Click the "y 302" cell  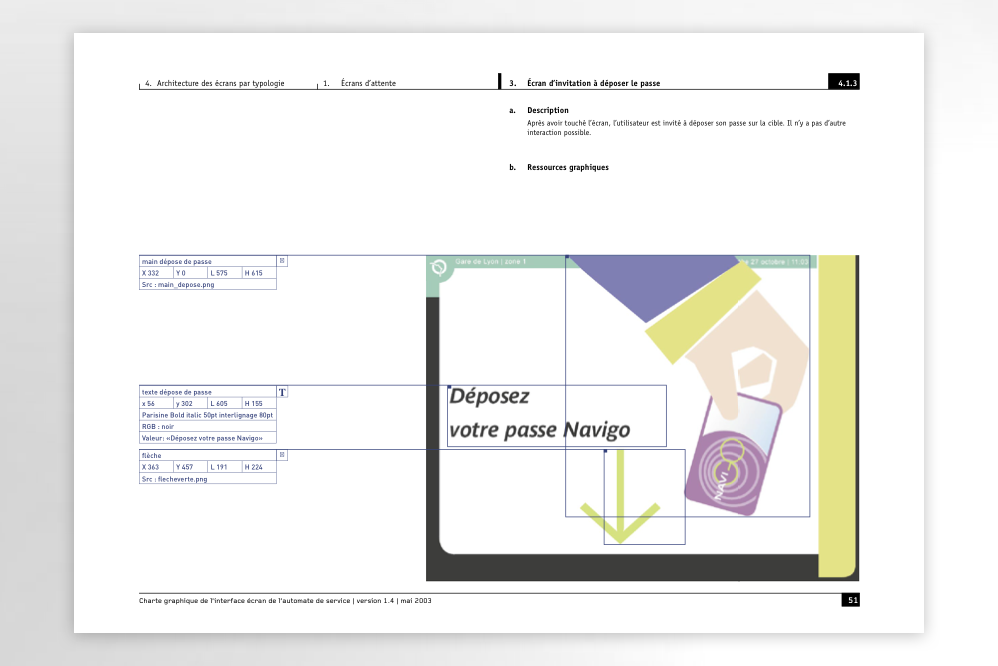191,404
